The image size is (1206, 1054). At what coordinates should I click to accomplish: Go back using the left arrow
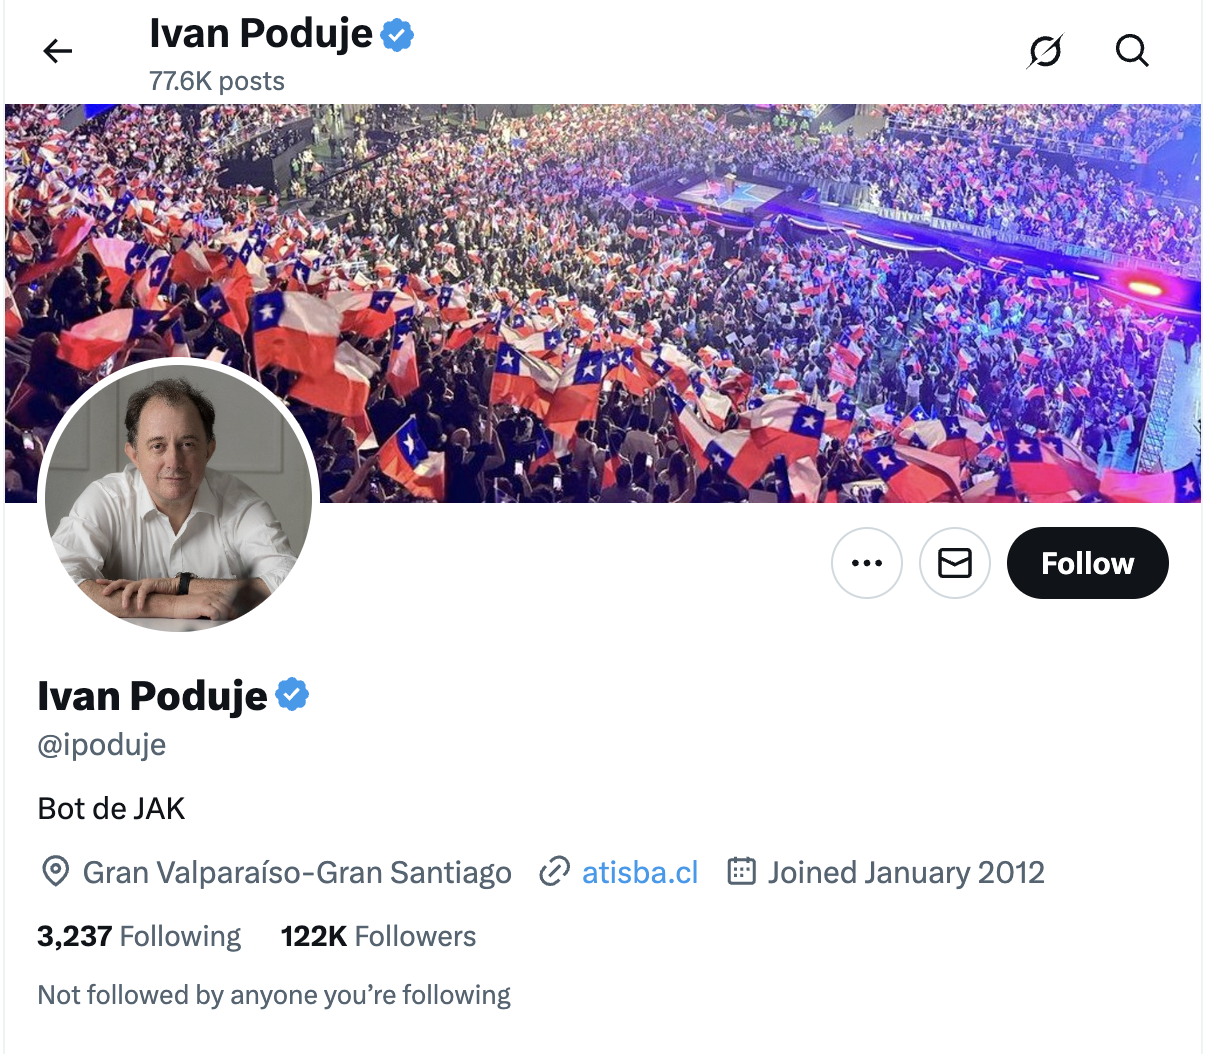(58, 51)
